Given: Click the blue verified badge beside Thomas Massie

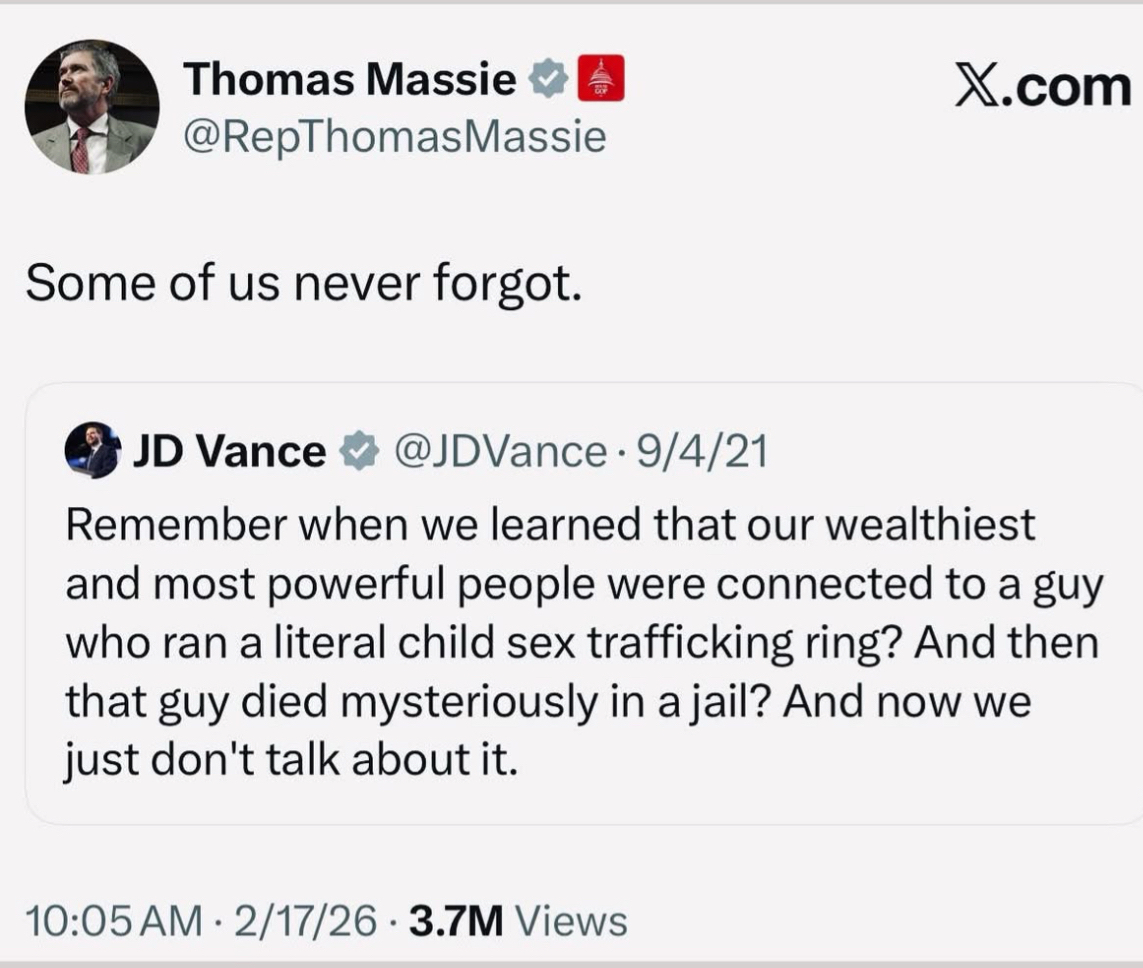Looking at the screenshot, I should [x=547, y=80].
